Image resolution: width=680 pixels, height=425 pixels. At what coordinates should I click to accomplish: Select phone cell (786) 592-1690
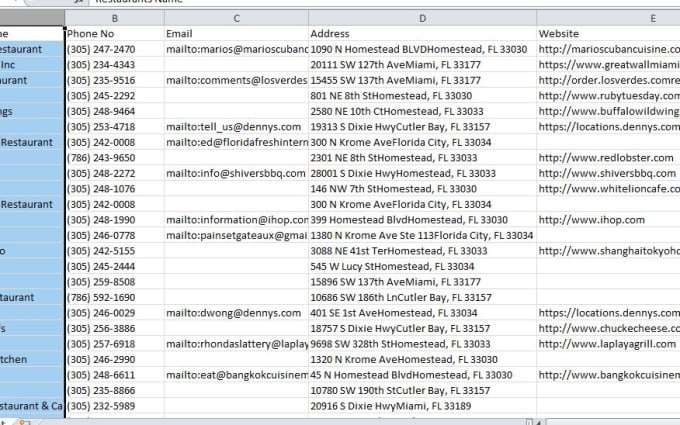[x=114, y=298]
